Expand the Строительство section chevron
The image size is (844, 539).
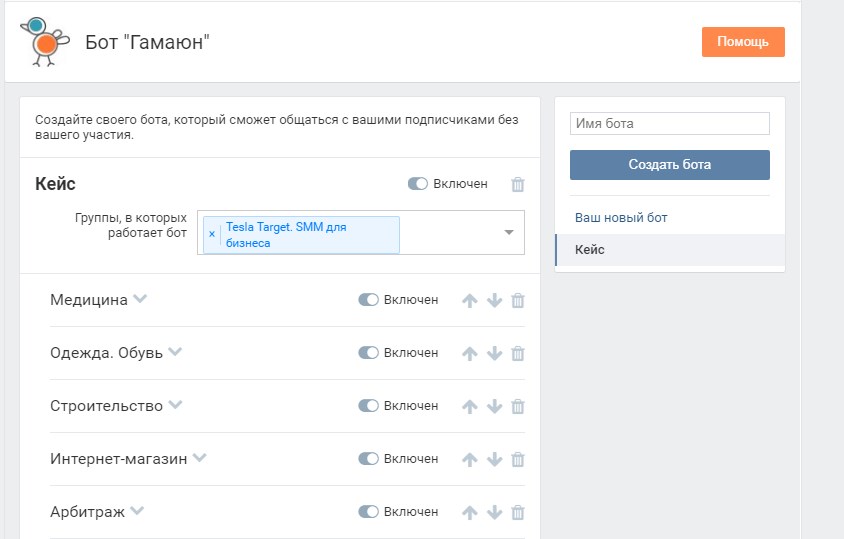pyautogui.click(x=175, y=404)
